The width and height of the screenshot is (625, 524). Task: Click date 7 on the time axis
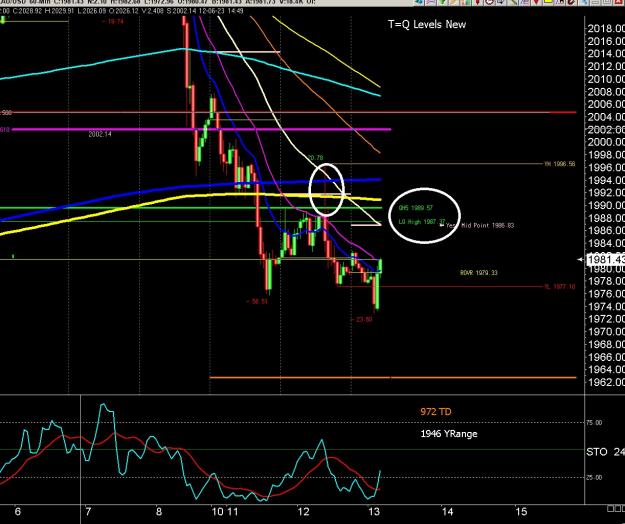click(88, 511)
